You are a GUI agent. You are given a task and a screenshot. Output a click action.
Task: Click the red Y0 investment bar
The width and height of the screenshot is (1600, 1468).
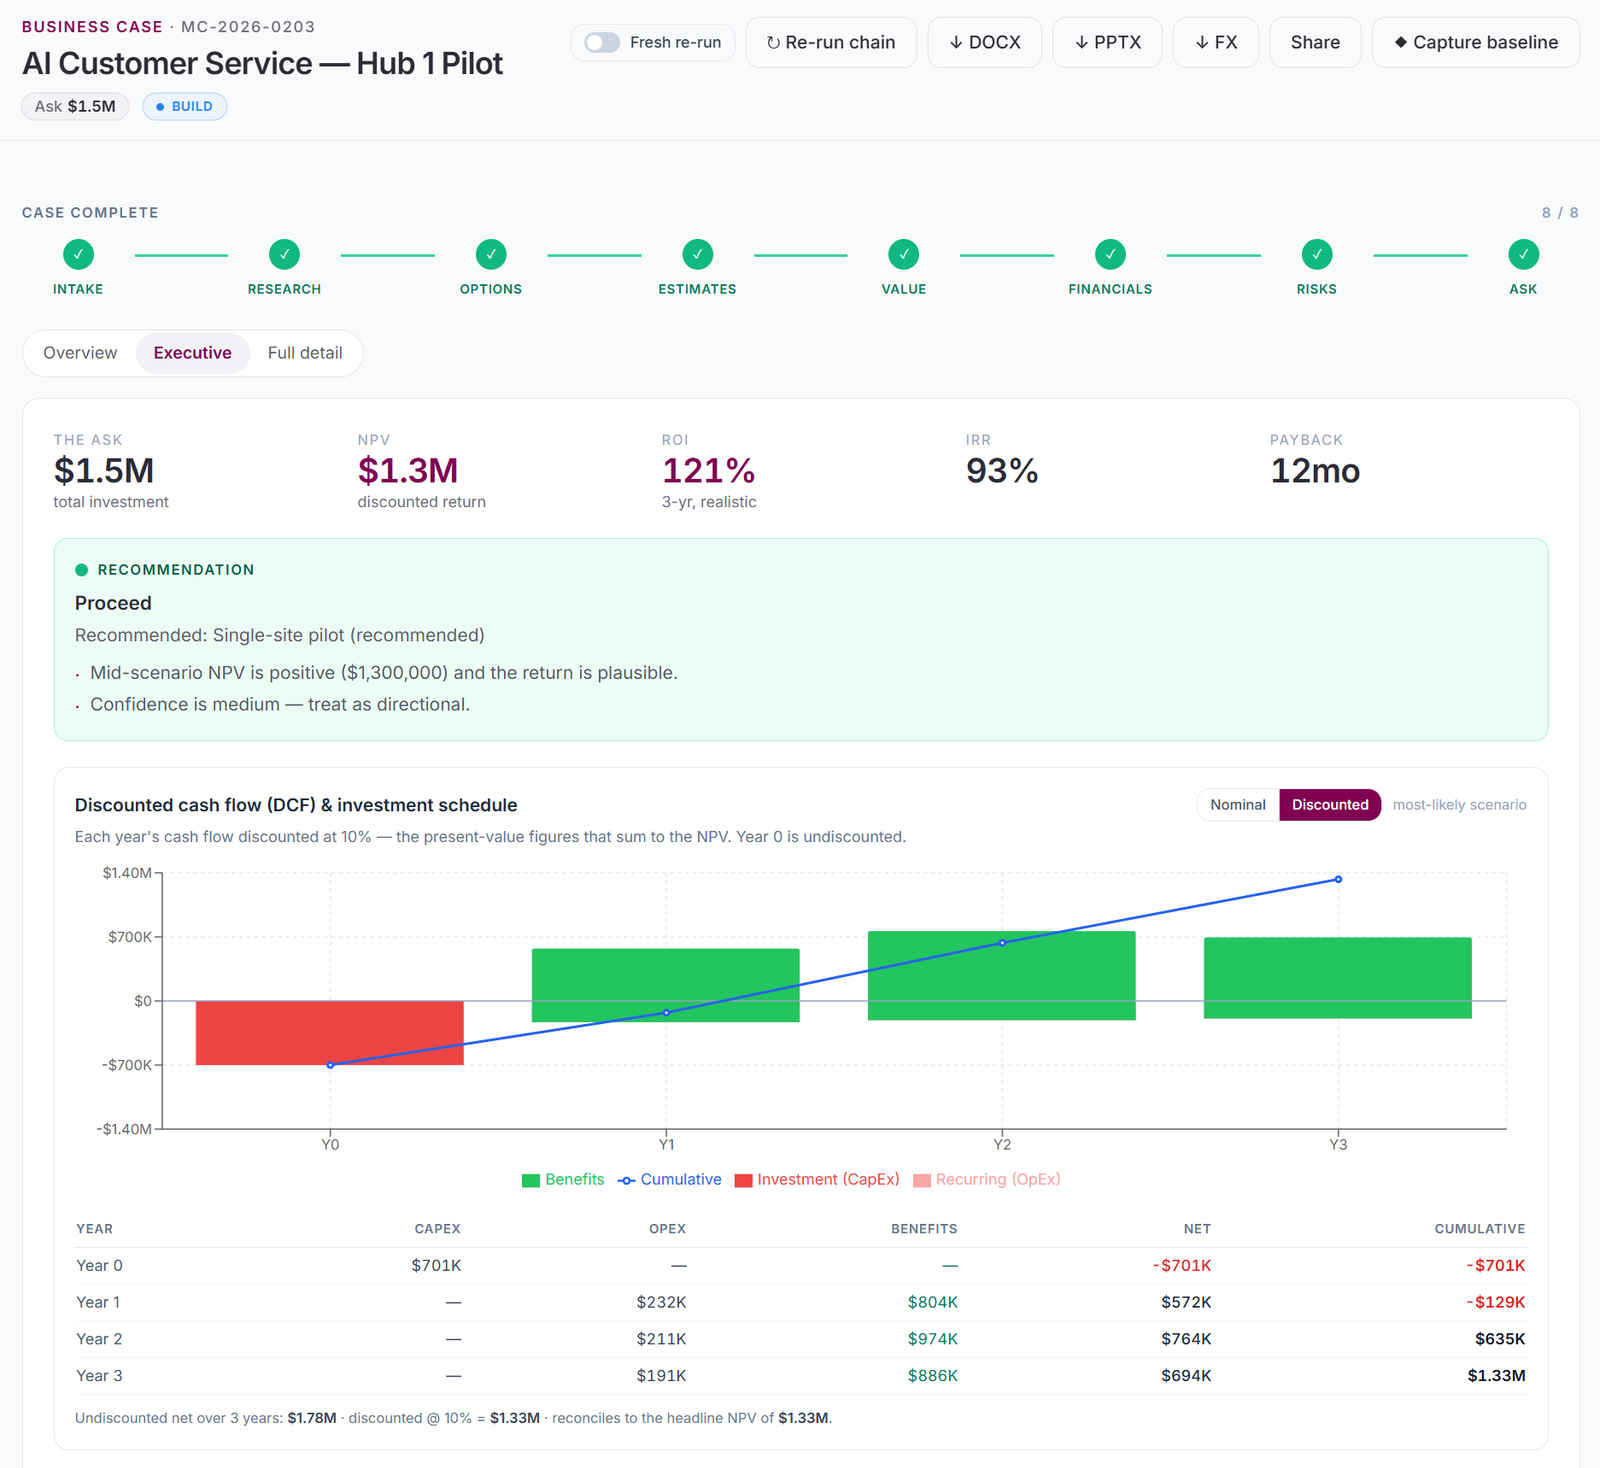click(330, 1033)
